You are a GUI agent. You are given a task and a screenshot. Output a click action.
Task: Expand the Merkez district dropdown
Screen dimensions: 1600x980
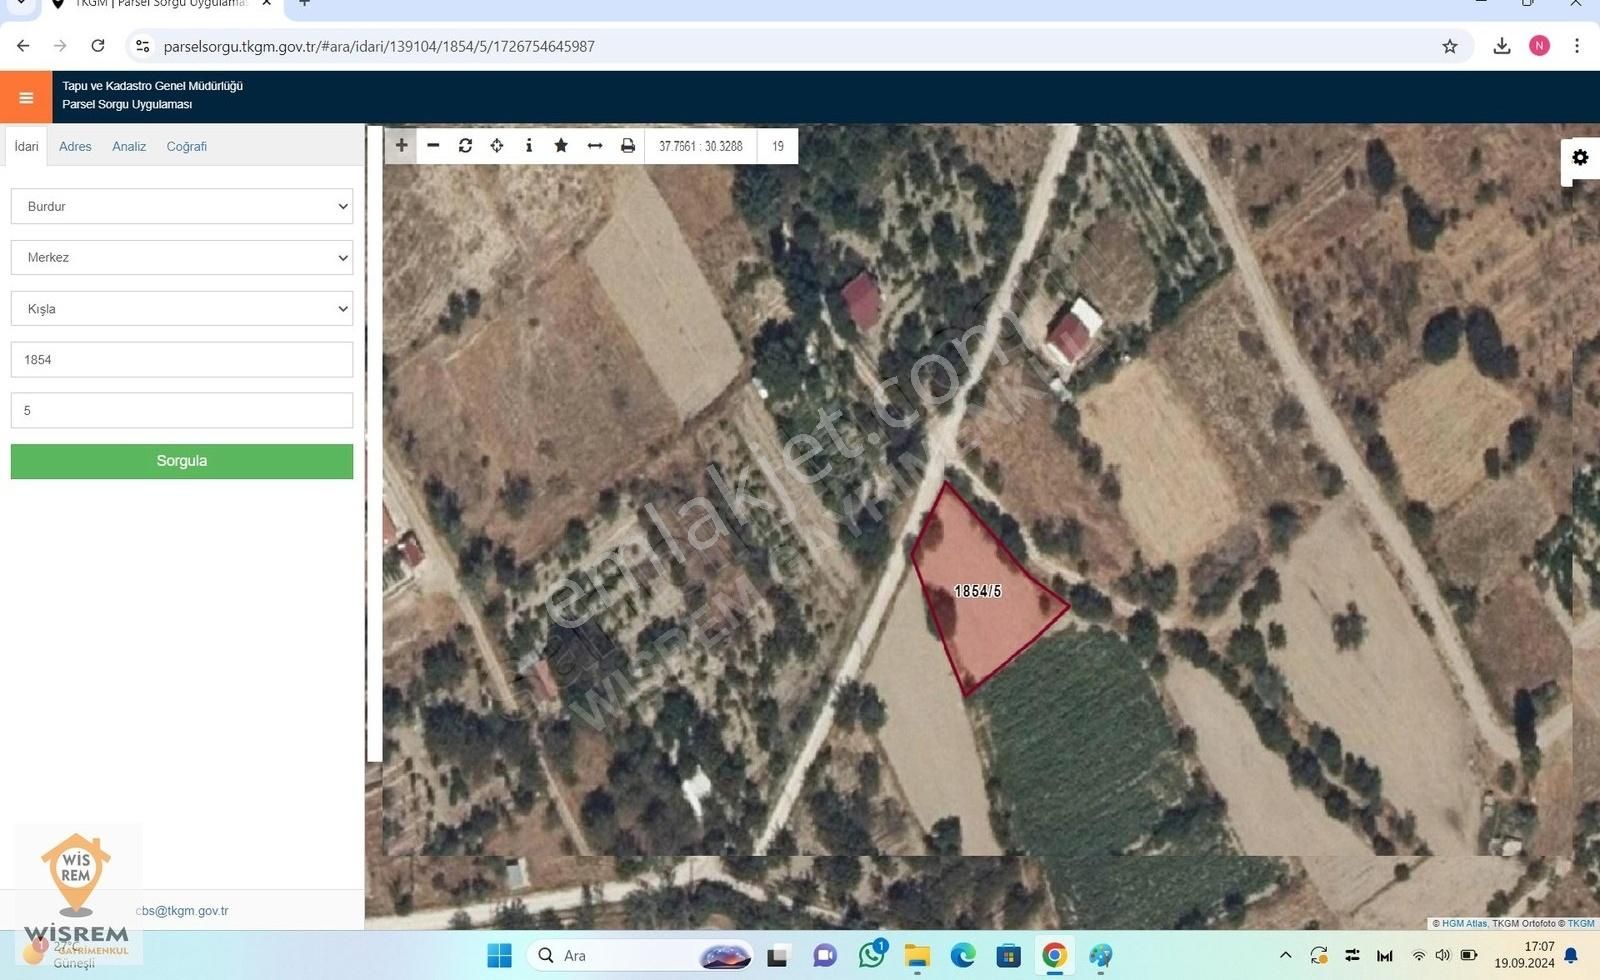181,258
